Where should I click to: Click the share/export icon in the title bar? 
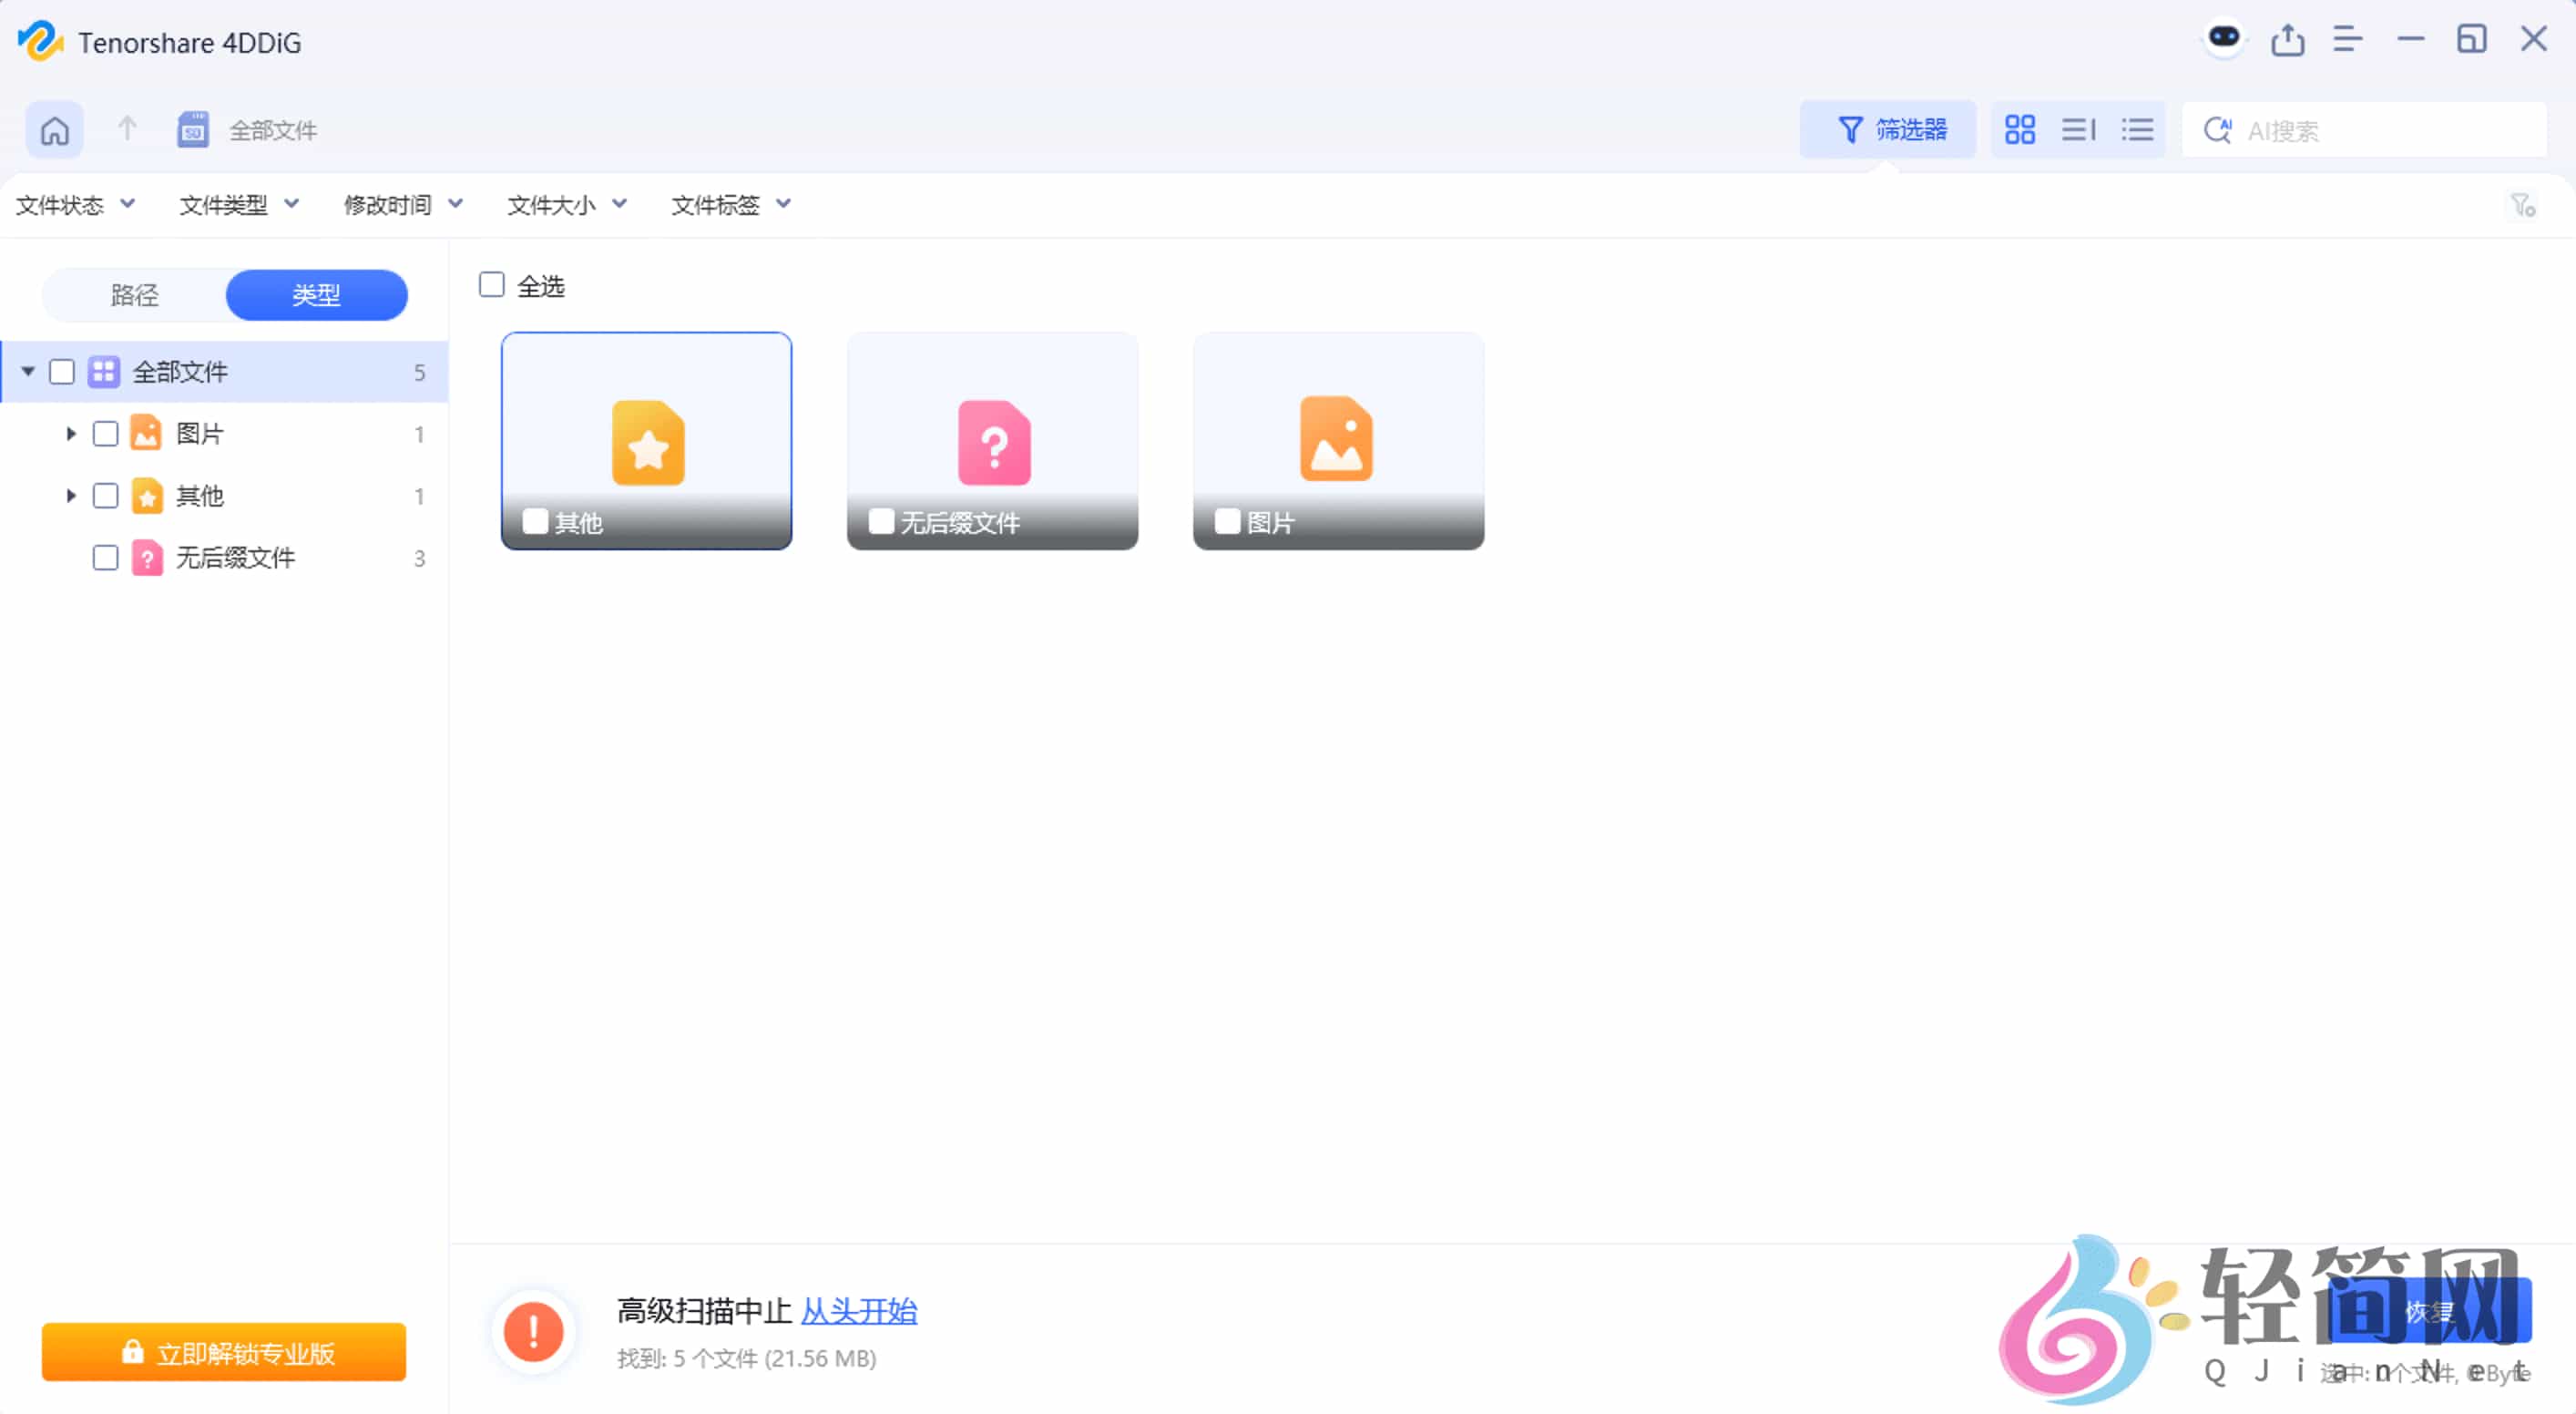click(2288, 38)
